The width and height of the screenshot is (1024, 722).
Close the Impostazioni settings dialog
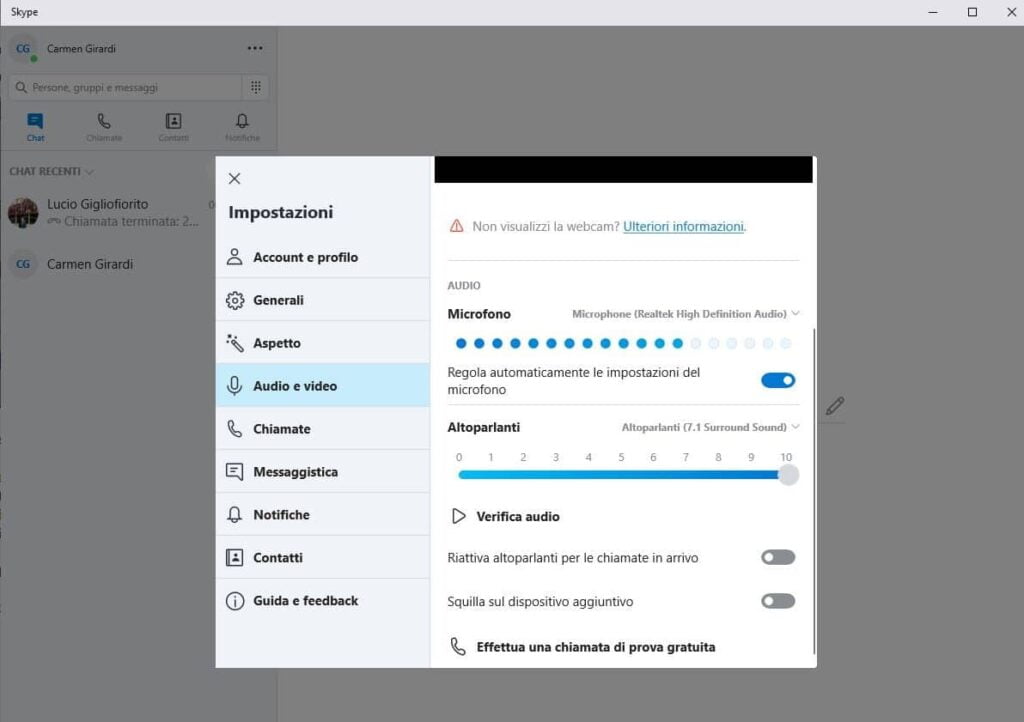pyautogui.click(x=234, y=179)
